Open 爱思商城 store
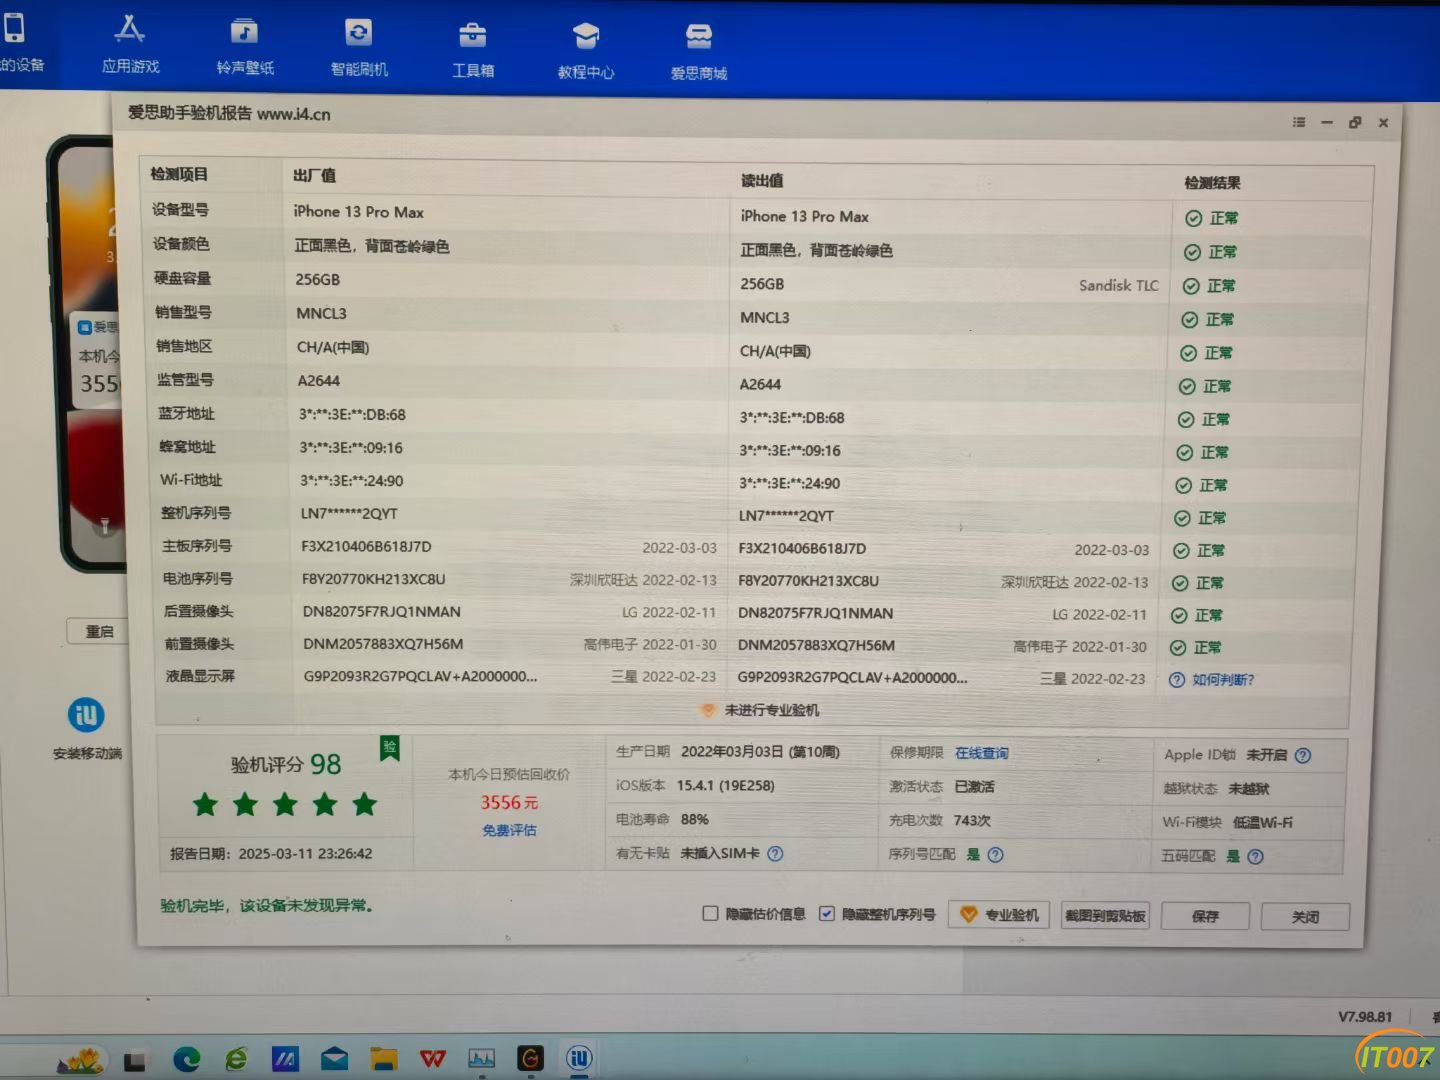This screenshot has height=1080, width=1440. [698, 52]
